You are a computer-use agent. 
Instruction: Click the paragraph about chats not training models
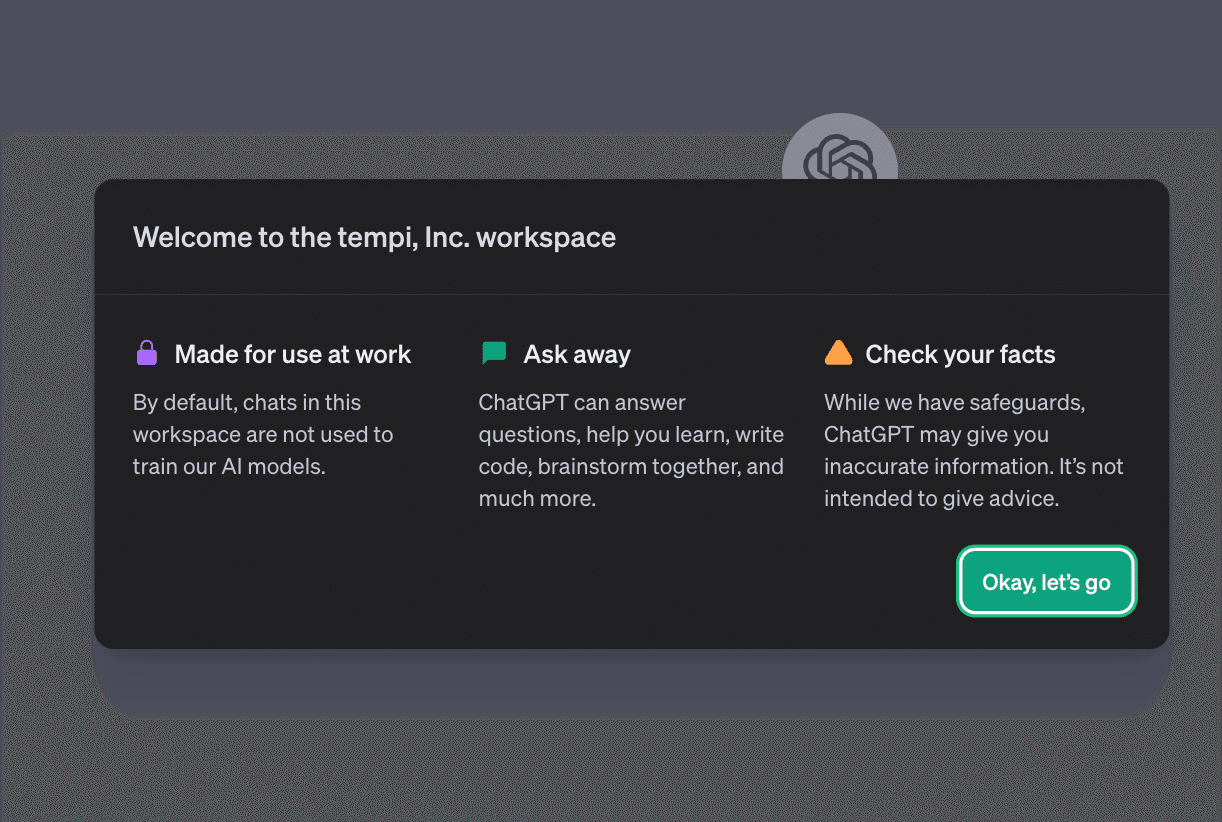tap(263, 434)
